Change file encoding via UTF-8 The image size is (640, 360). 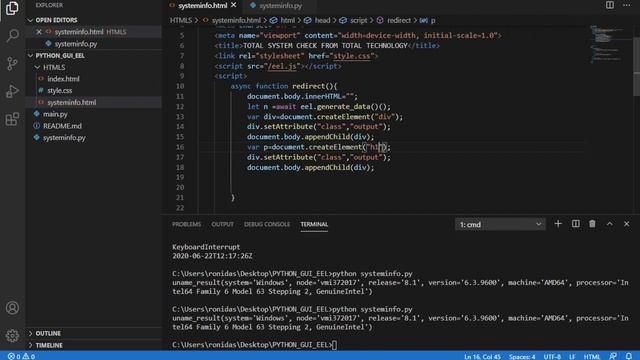[x=552, y=356]
